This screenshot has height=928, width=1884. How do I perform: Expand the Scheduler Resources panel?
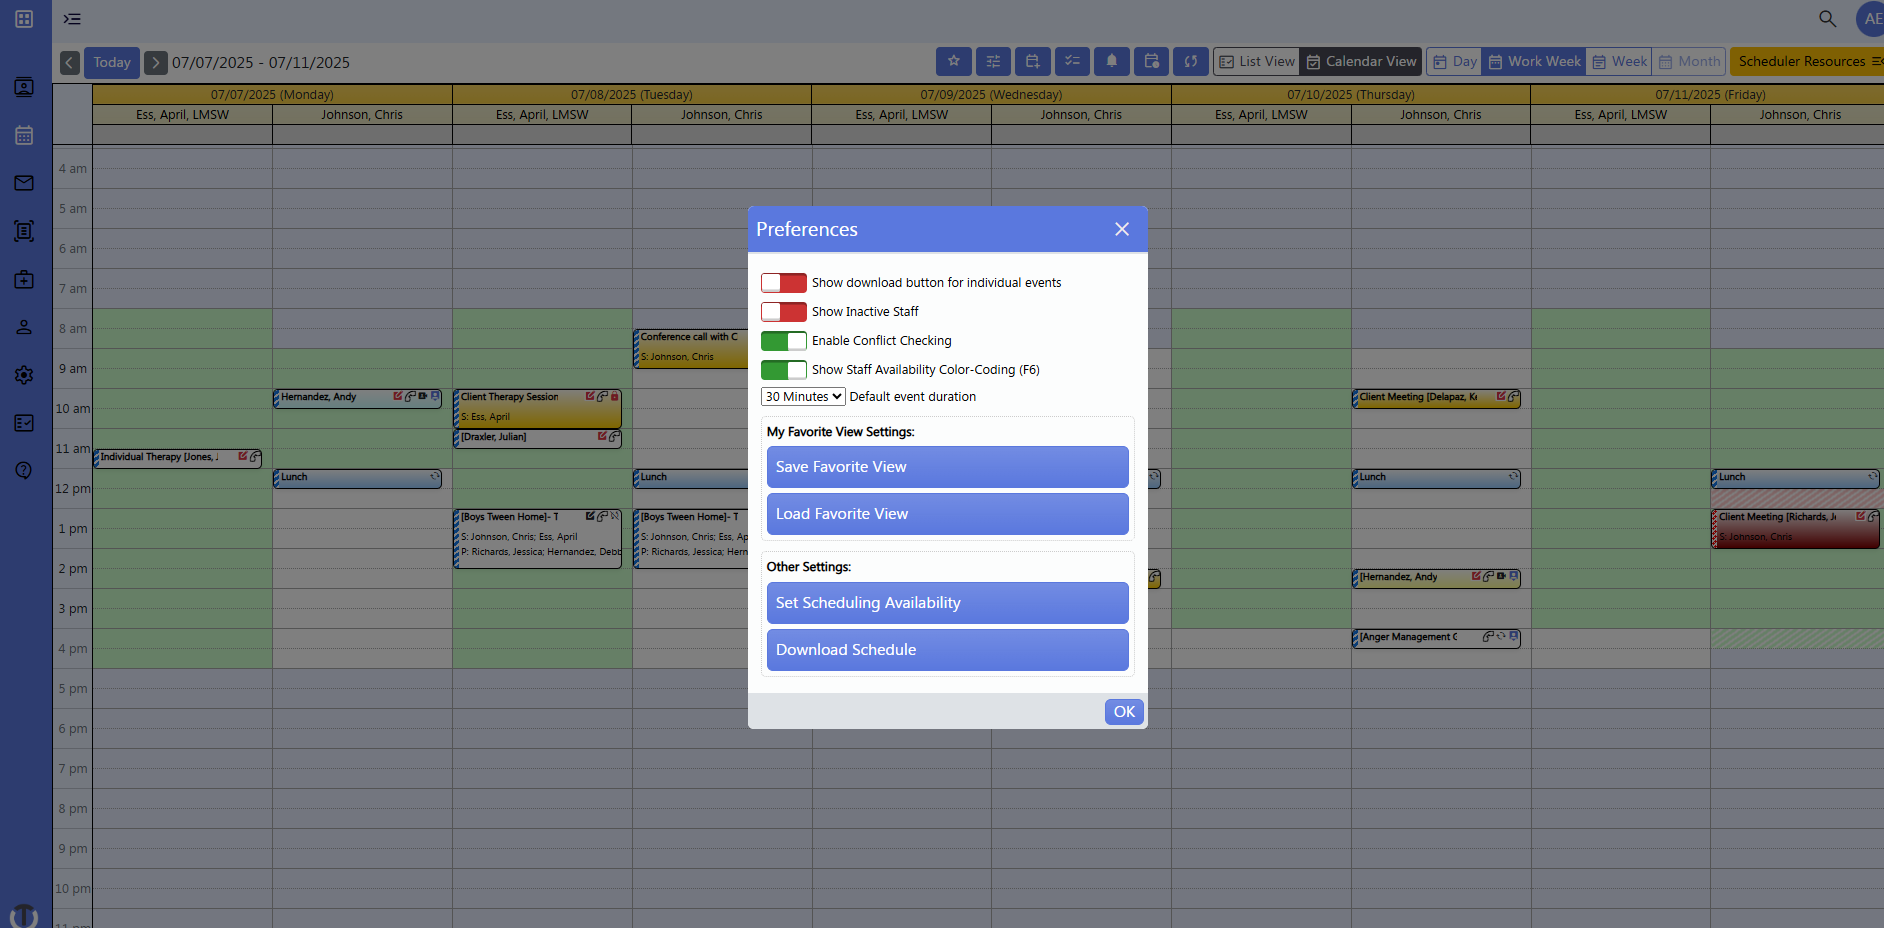(1808, 61)
